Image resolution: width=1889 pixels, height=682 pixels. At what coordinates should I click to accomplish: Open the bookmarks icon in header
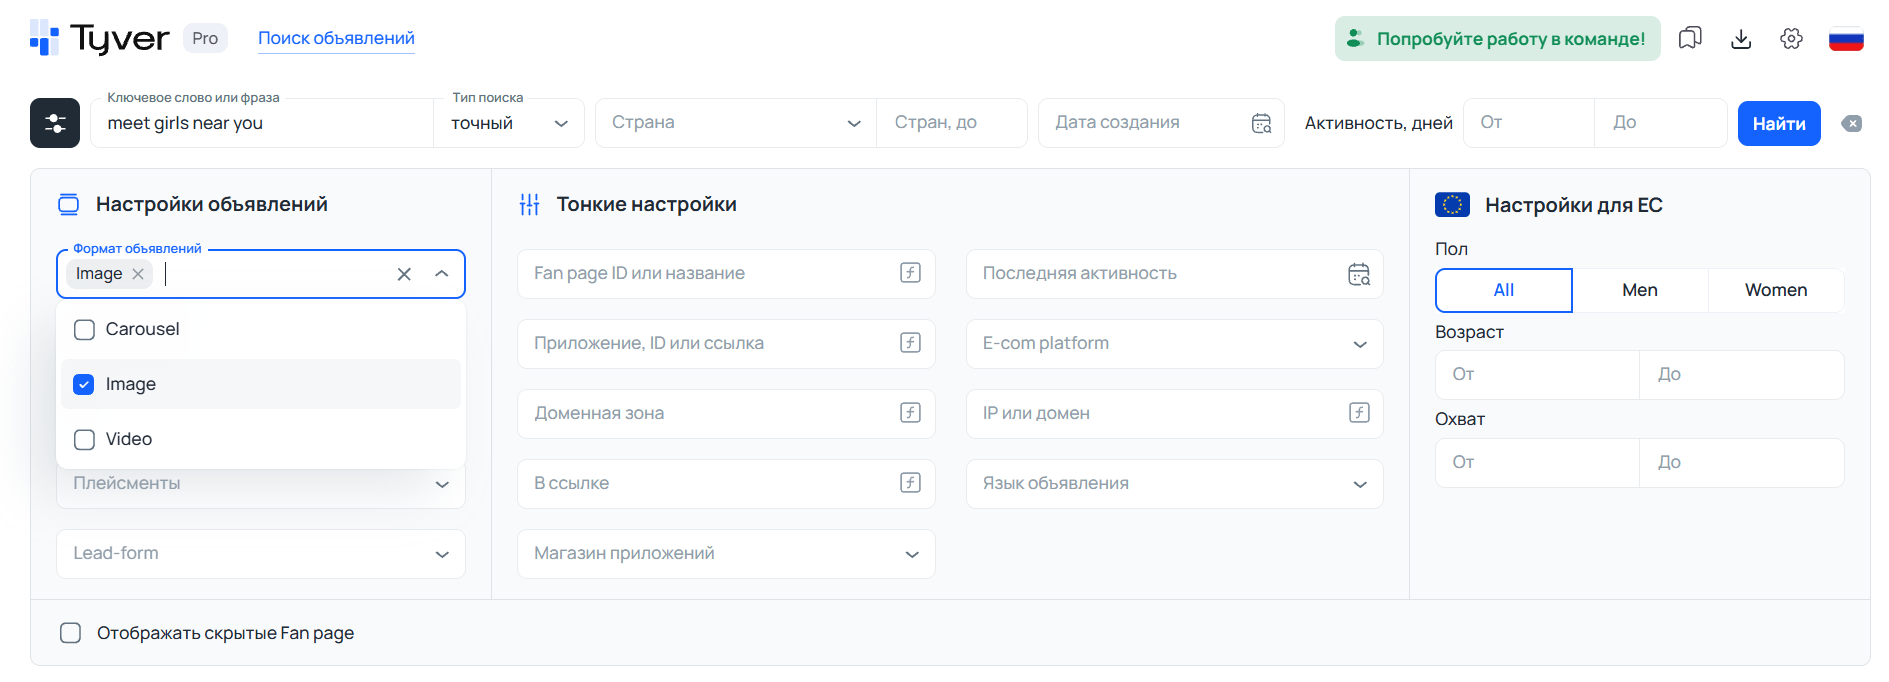tap(1690, 38)
